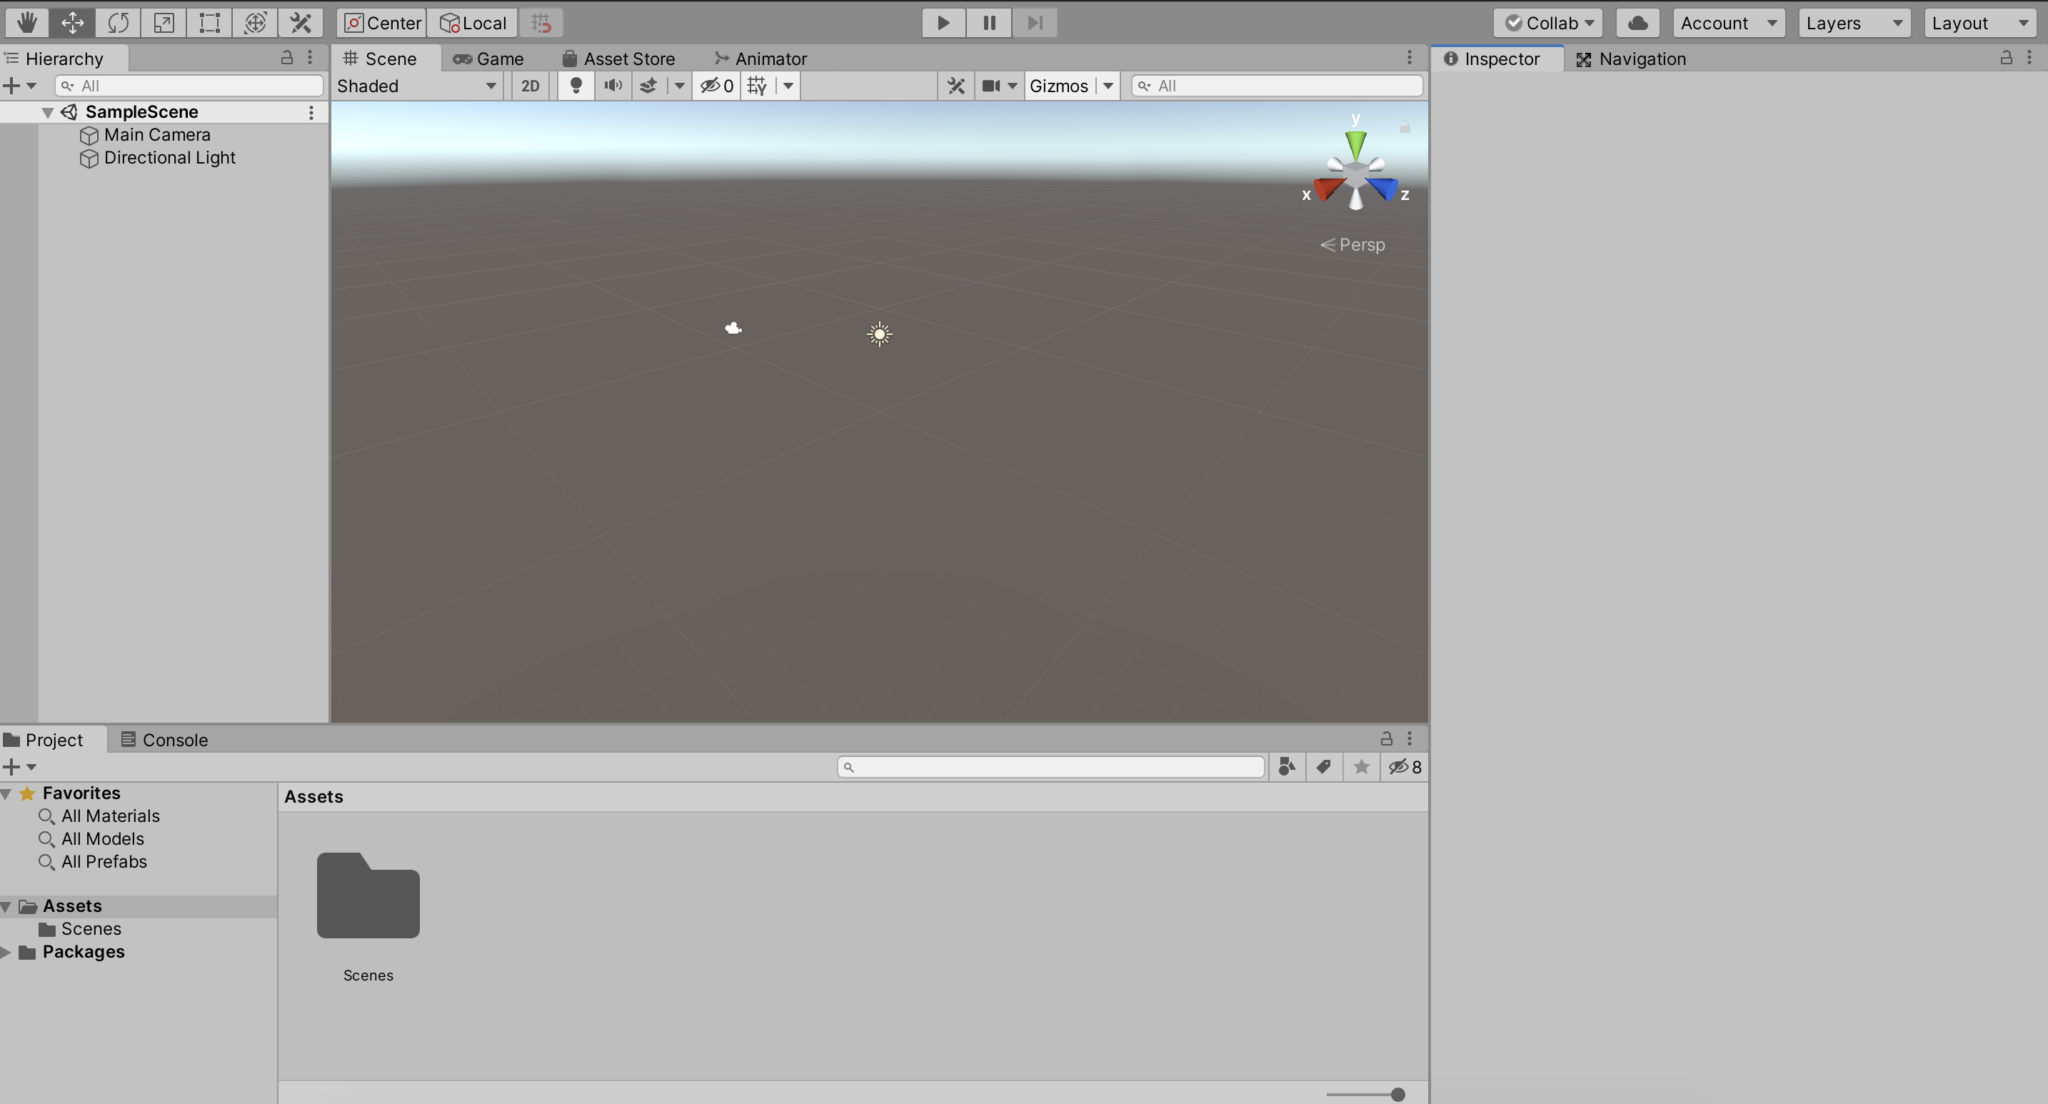Screen dimensions: 2048x1104
Task: Open the Gizmos menu
Action: [x=1063, y=86]
